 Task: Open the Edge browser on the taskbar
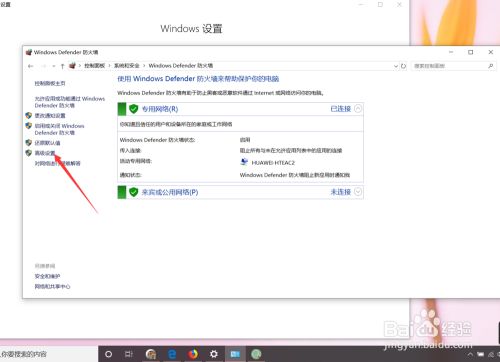coord(172,354)
